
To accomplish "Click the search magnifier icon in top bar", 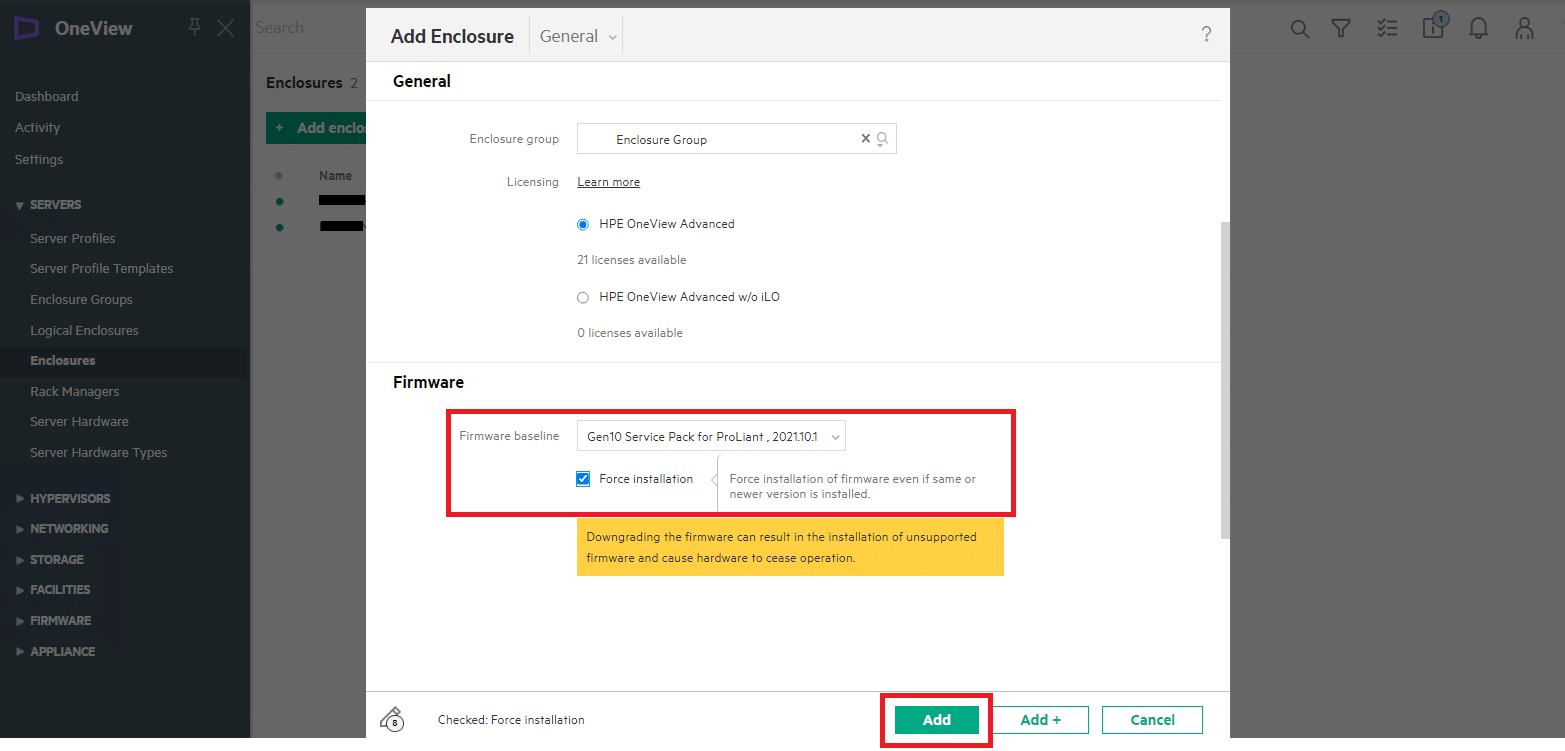I will (x=1300, y=29).
